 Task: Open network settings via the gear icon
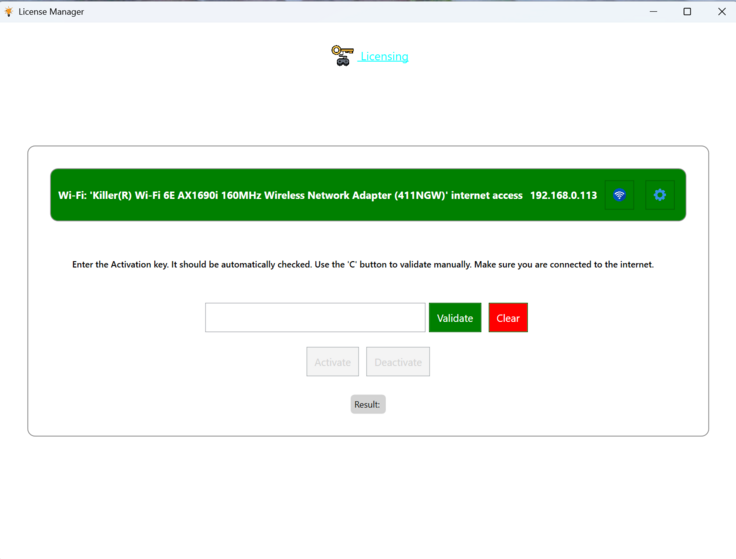tap(659, 195)
